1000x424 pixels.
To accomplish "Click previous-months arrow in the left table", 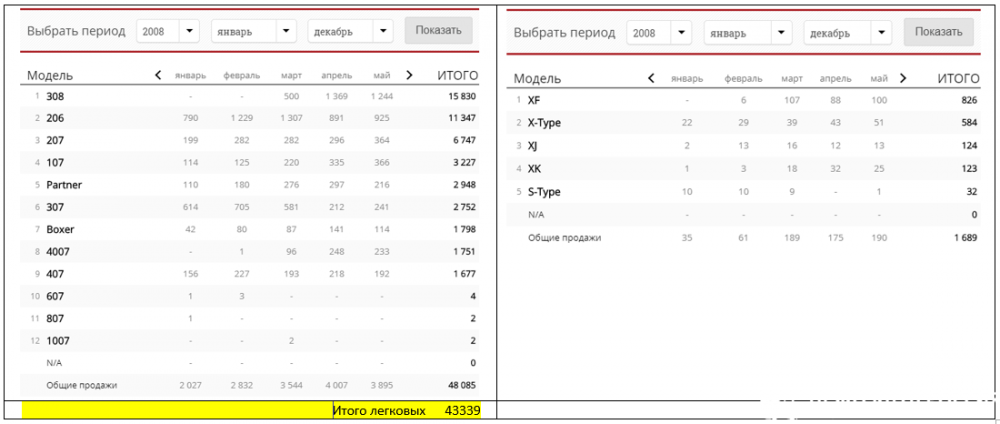I will coord(158,75).
